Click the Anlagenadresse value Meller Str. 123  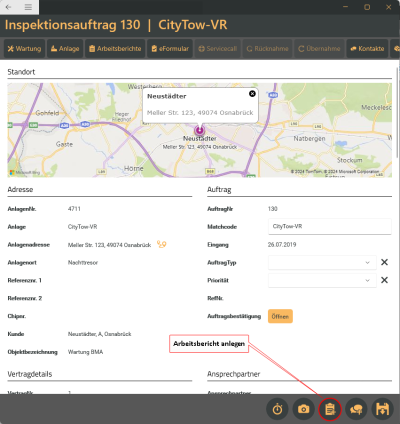(109, 245)
